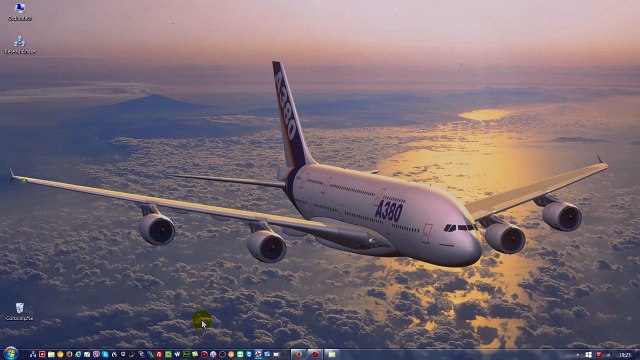Launch Skype from the Quick Launch
This screenshot has height=360, width=640.
click(x=105, y=355)
